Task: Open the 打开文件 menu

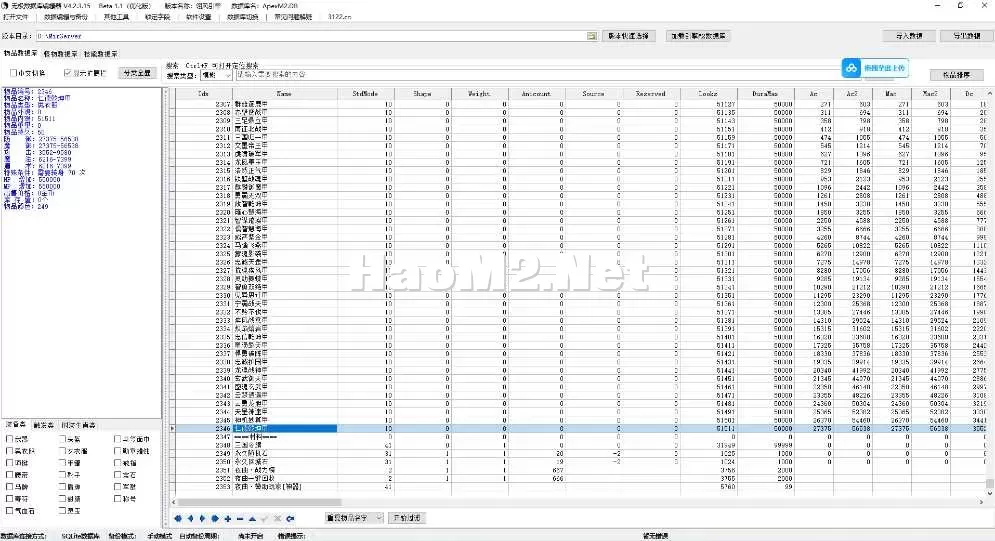Action: tap(15, 16)
